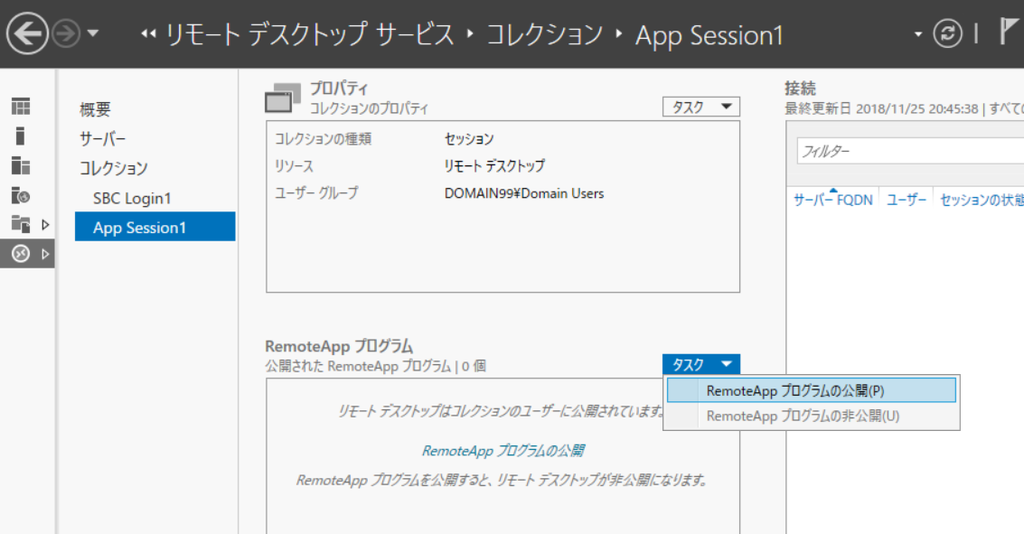Click the Refresh icon in header

coord(947,33)
